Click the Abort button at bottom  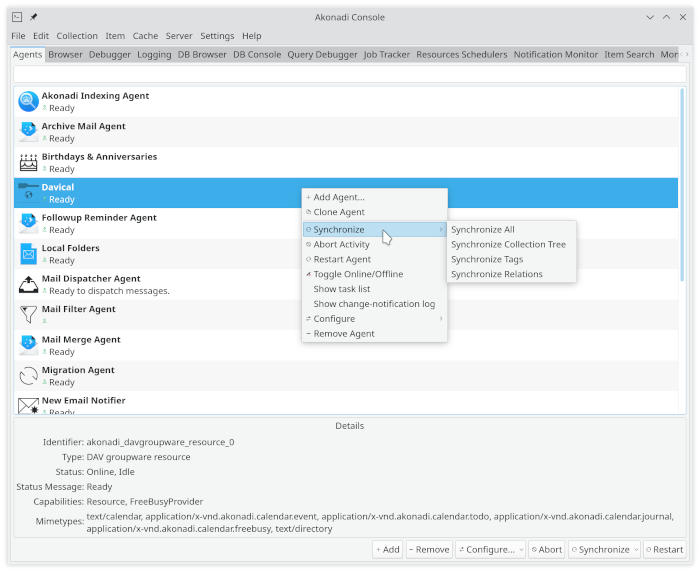pyautogui.click(x=546, y=550)
